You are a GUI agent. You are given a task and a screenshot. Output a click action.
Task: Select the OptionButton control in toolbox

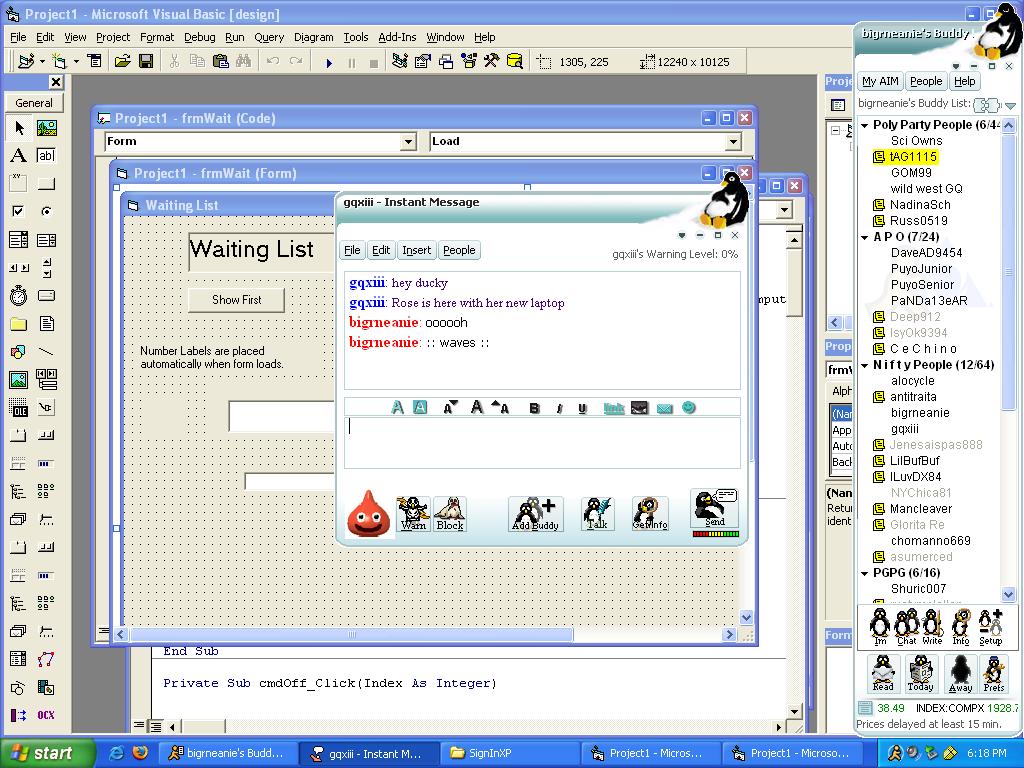(x=46, y=211)
